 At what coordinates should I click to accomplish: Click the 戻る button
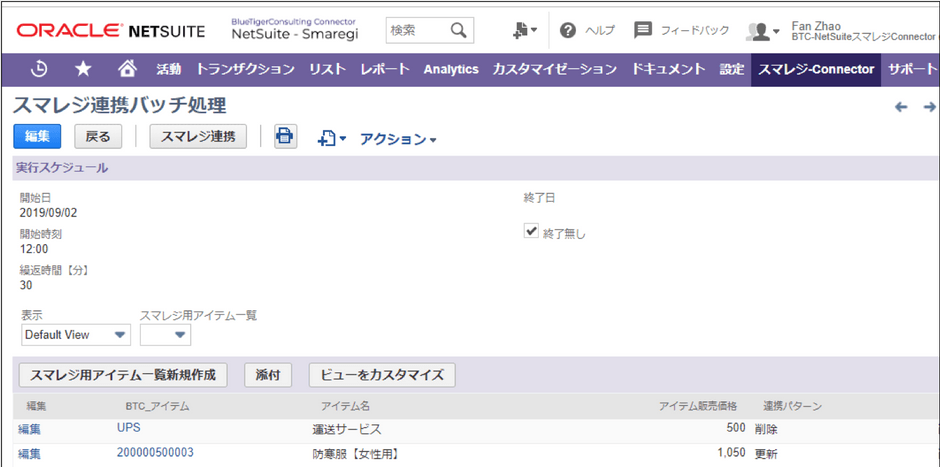click(98, 137)
